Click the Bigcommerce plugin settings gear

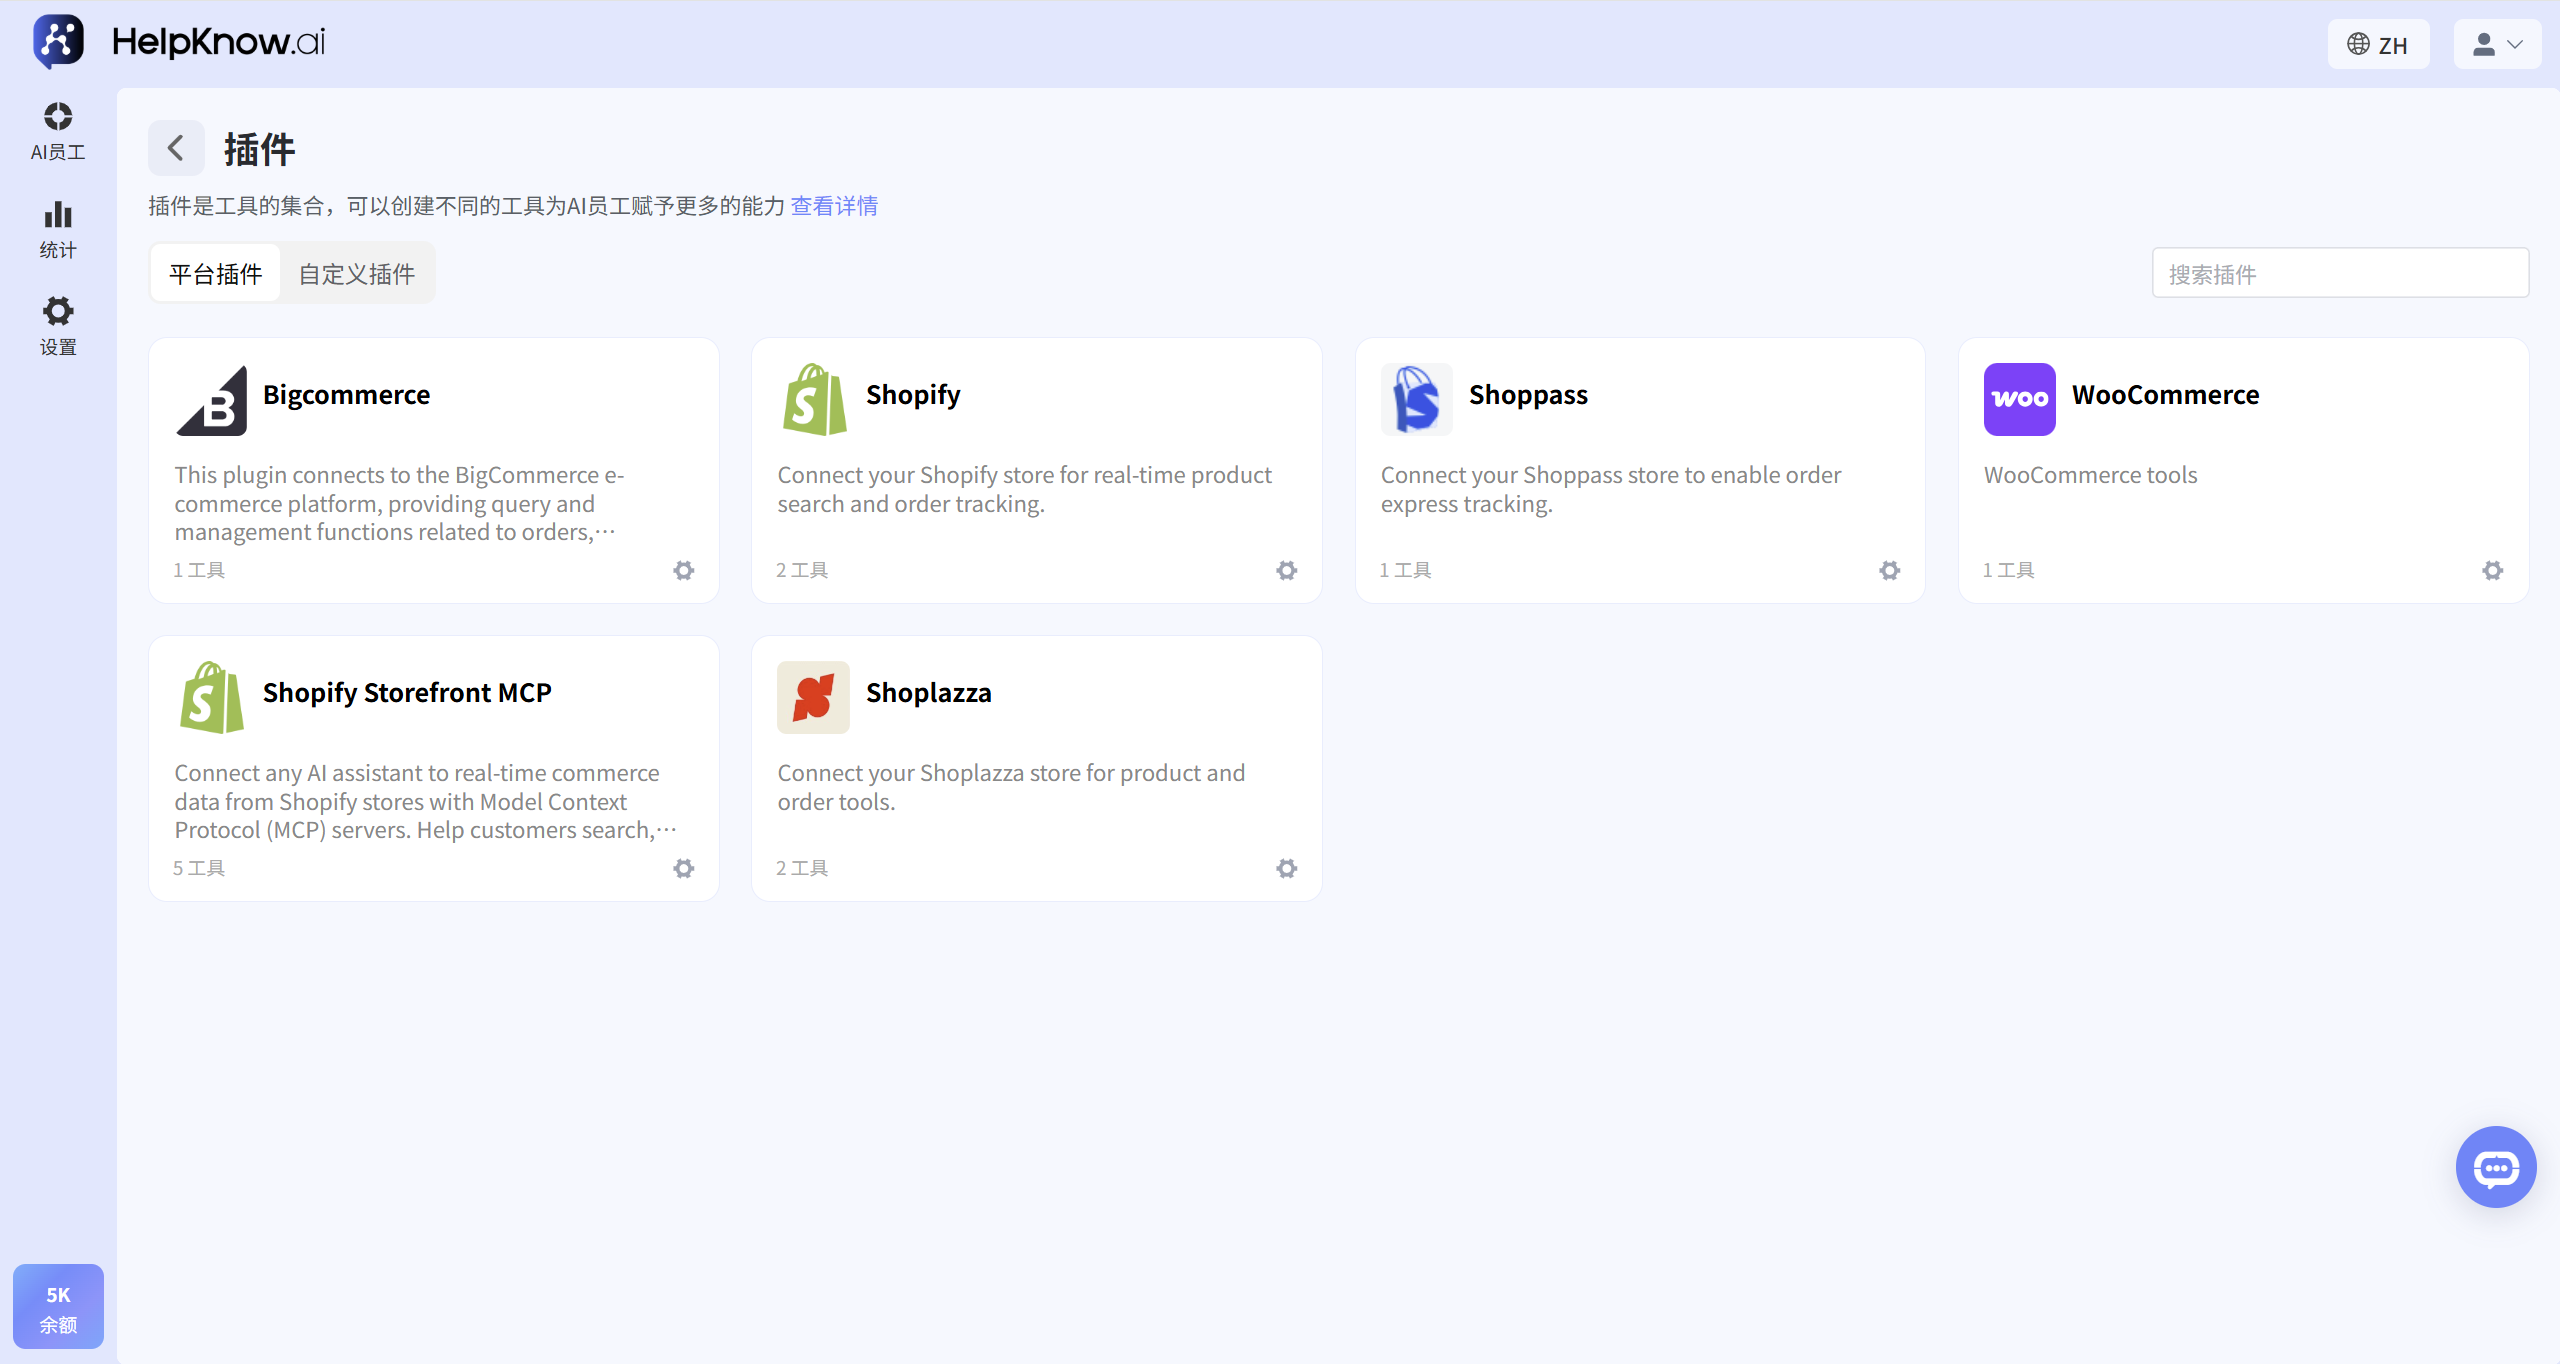pyautogui.click(x=684, y=570)
